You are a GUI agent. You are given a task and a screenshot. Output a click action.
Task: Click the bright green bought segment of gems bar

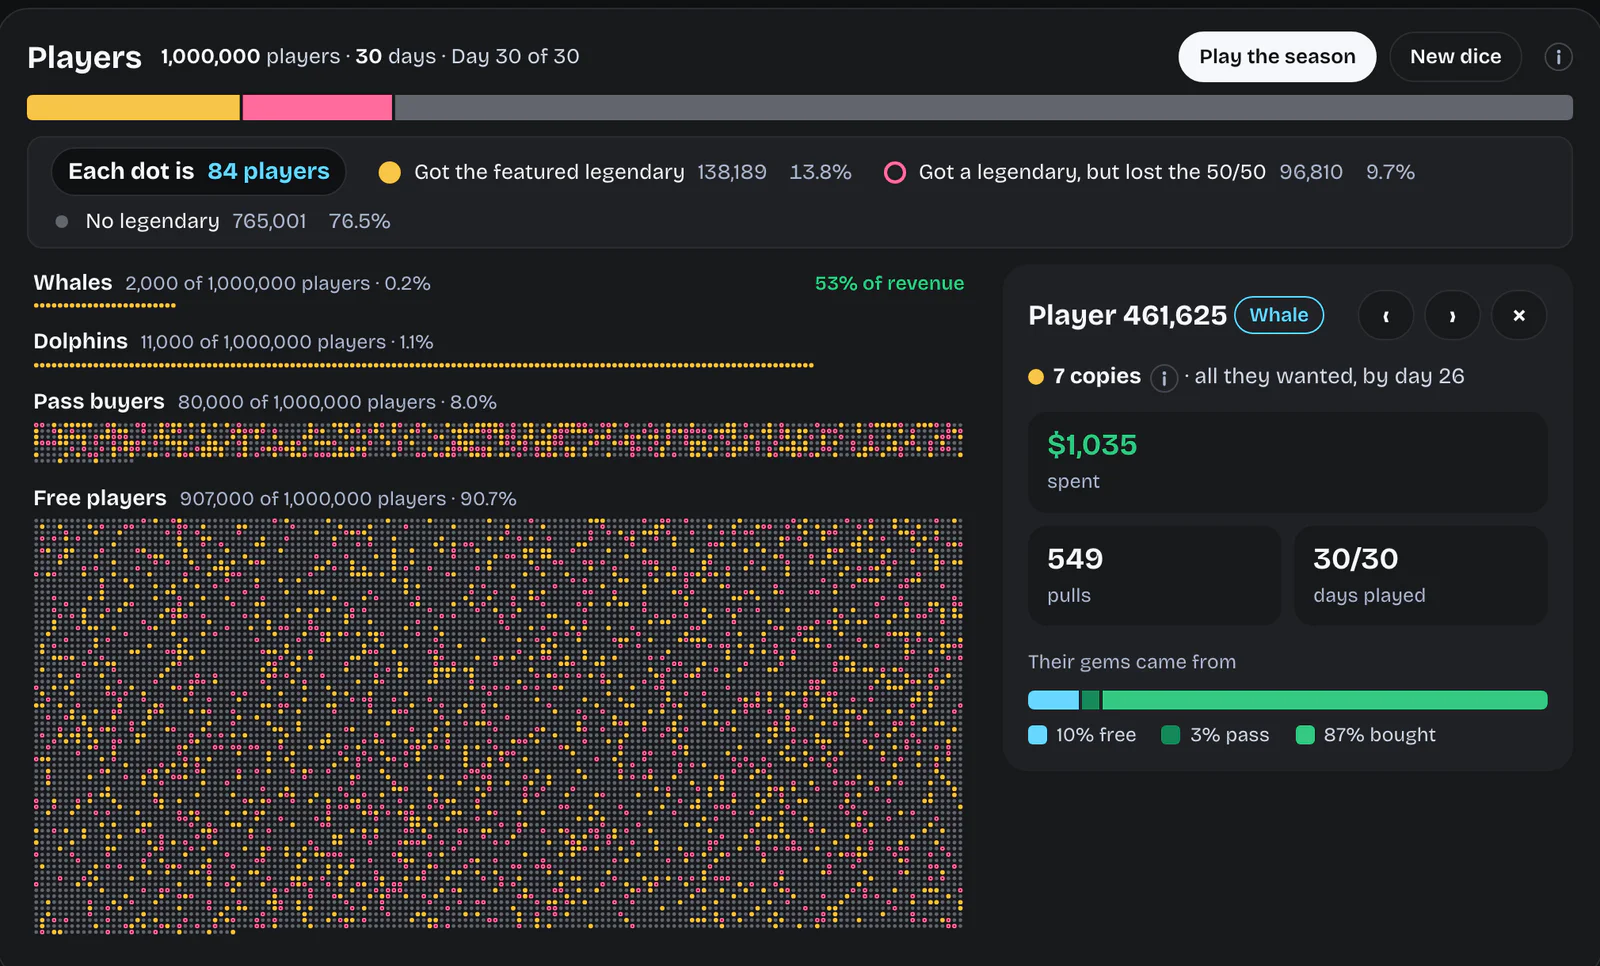point(1324,700)
